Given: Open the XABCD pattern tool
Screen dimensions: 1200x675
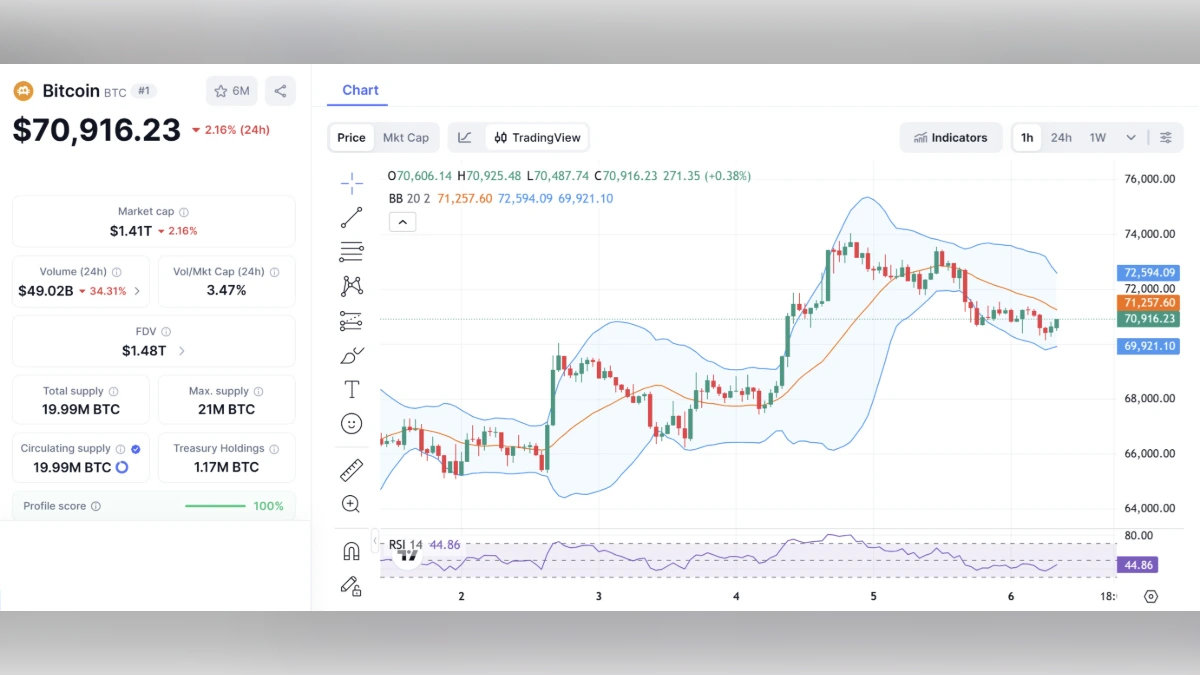Looking at the screenshot, I should pos(351,285).
